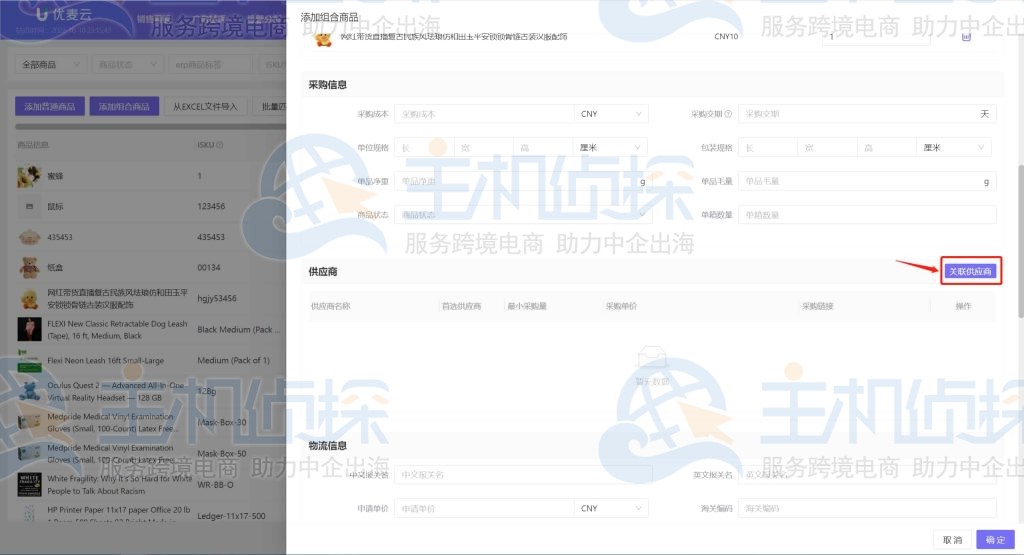Open the CNY currency dropdown for 采购成本
Screen dimensions: 1024x555
(611, 114)
